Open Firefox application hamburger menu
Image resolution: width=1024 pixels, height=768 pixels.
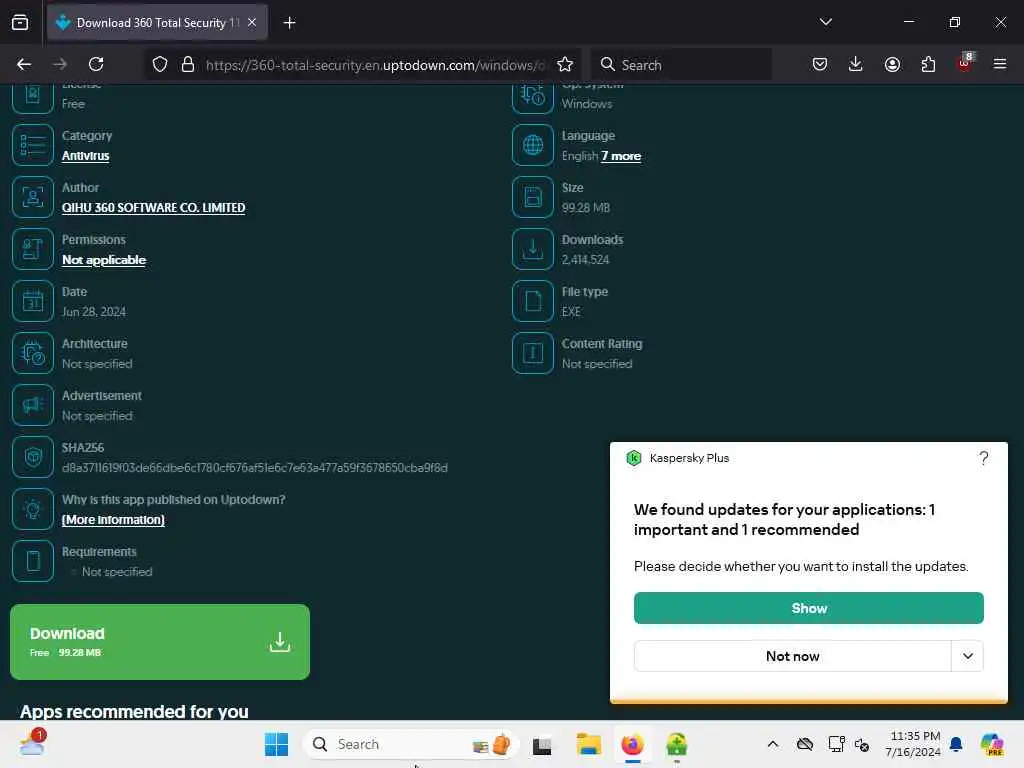(x=1000, y=64)
